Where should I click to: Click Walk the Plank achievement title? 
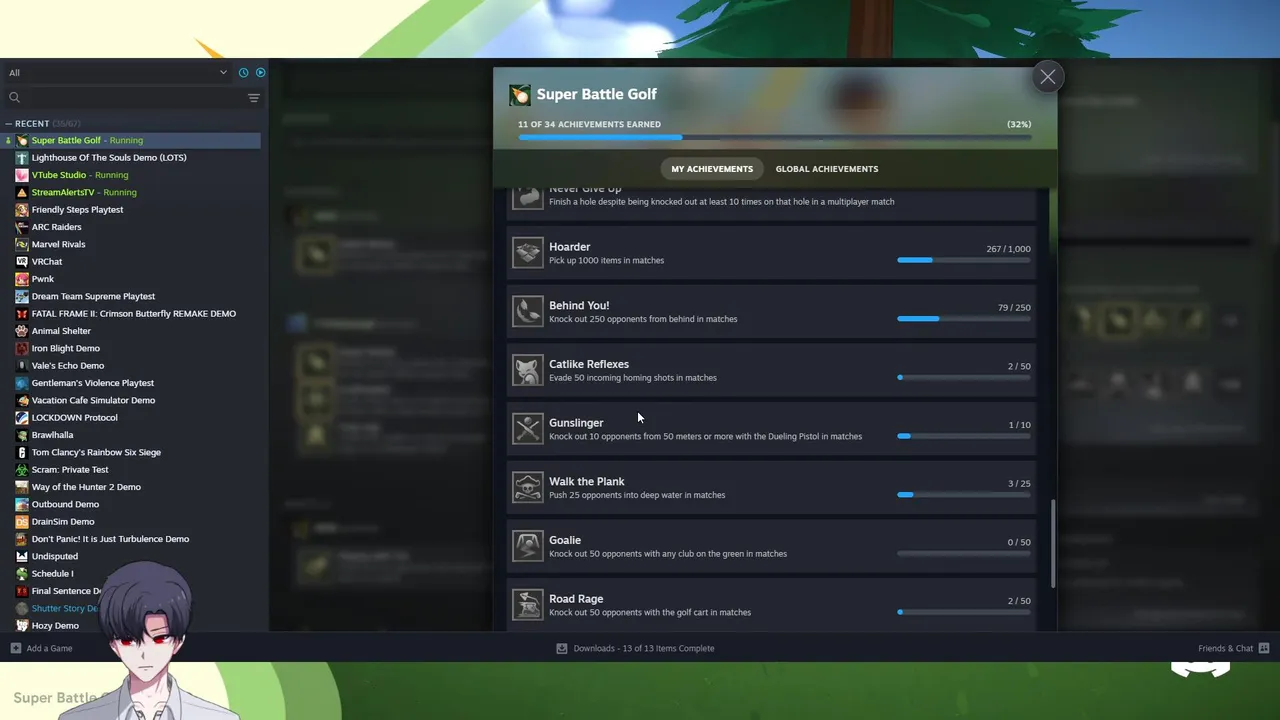(x=586, y=482)
